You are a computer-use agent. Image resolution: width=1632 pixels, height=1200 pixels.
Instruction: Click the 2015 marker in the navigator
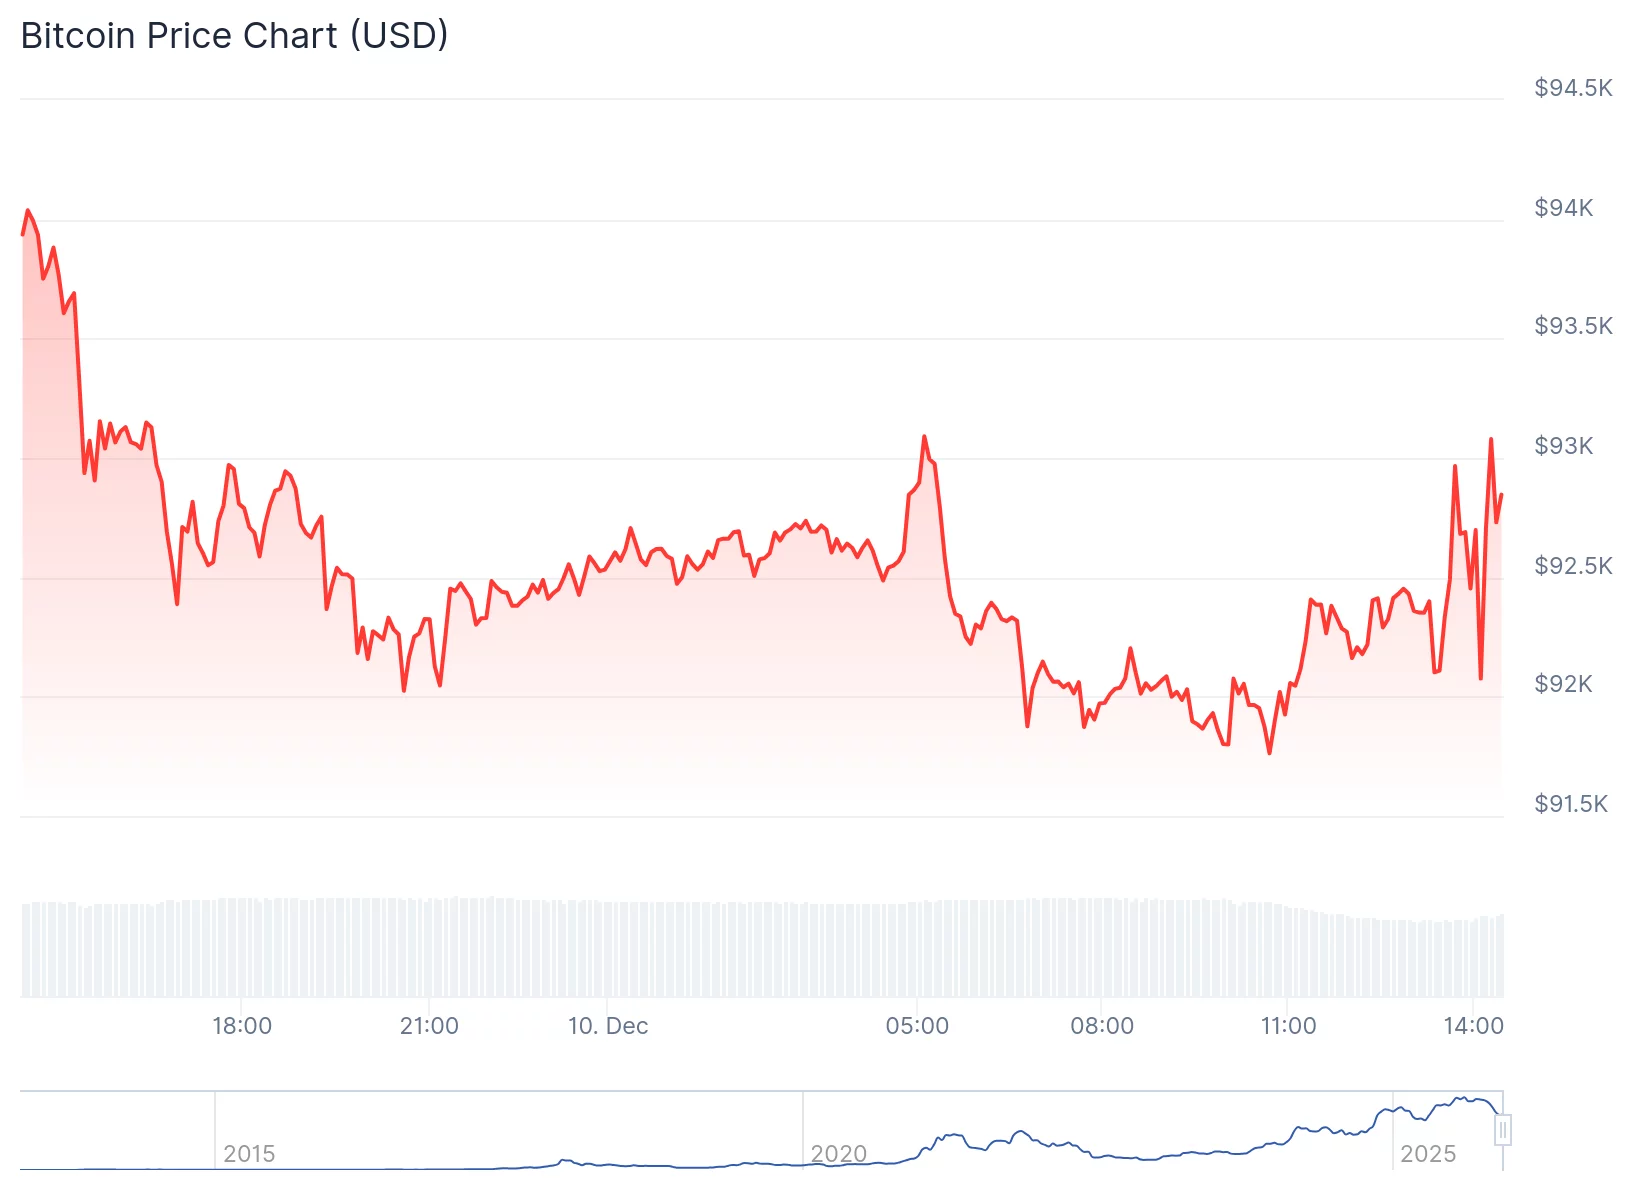point(249,1154)
